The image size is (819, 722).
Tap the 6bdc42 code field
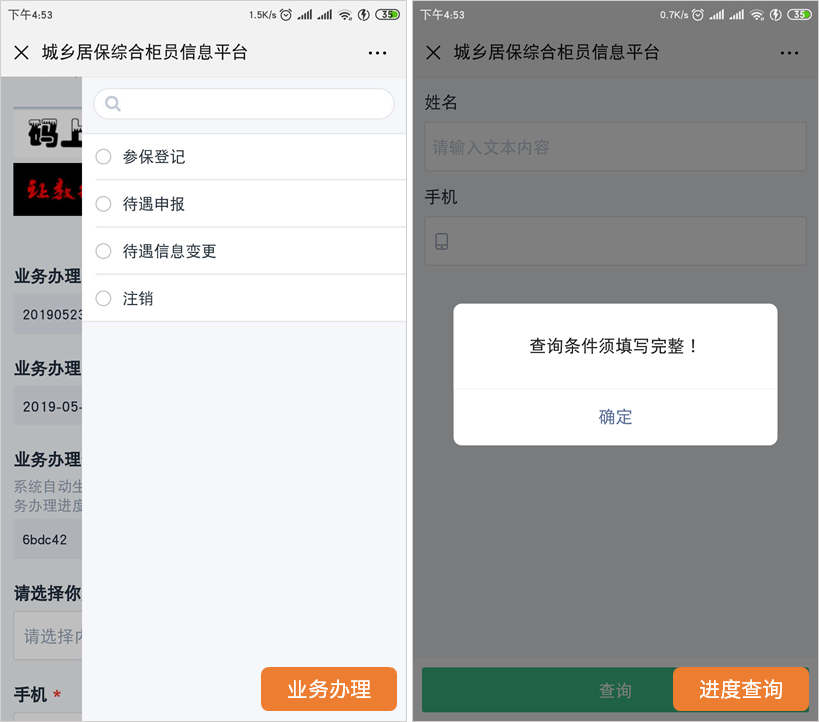46,539
